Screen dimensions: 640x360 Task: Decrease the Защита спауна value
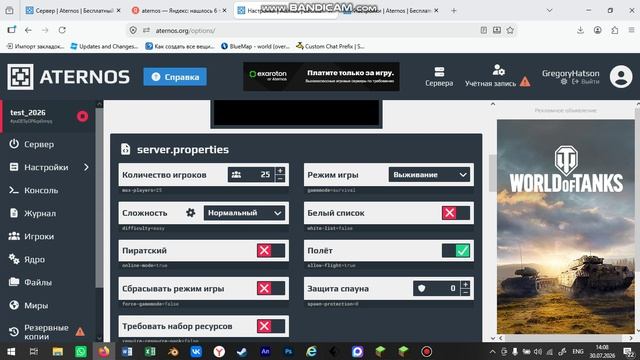465,292
